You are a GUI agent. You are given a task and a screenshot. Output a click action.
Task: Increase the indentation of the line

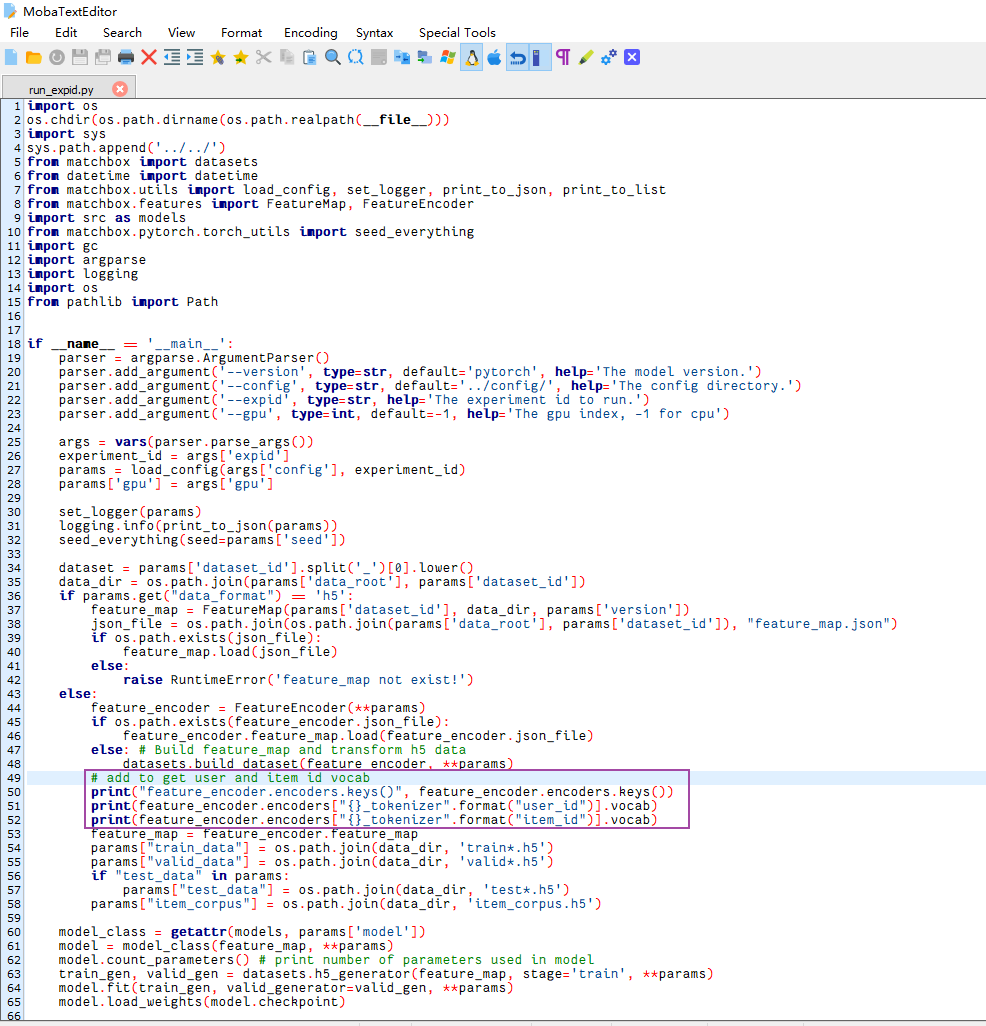tap(195, 57)
